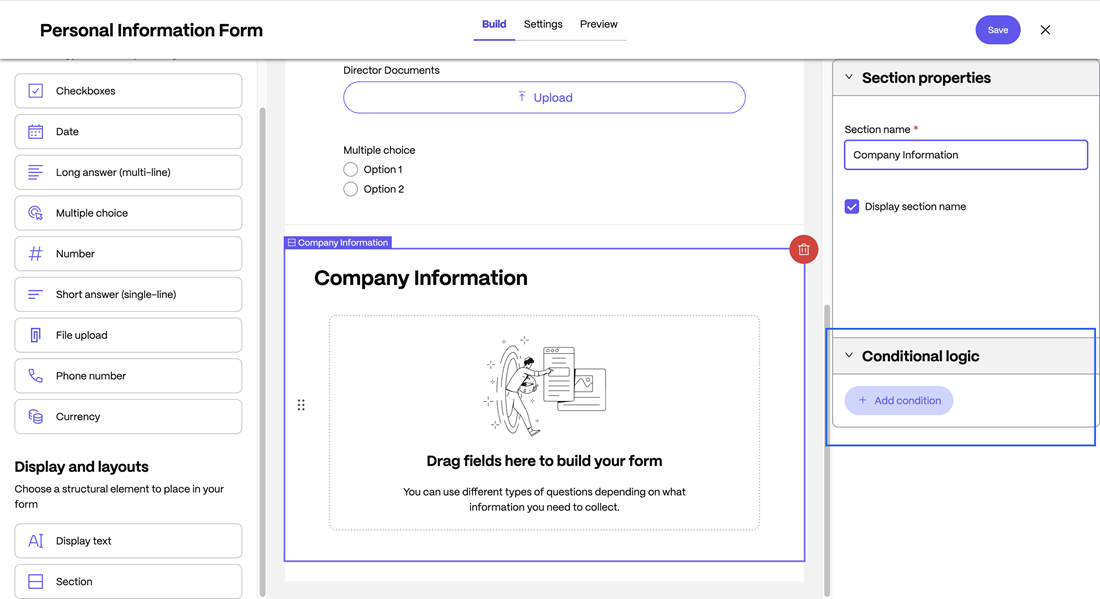Screen dimensions: 1100x599
Task: Collapse the Conditional logic panel
Action: coord(849,356)
